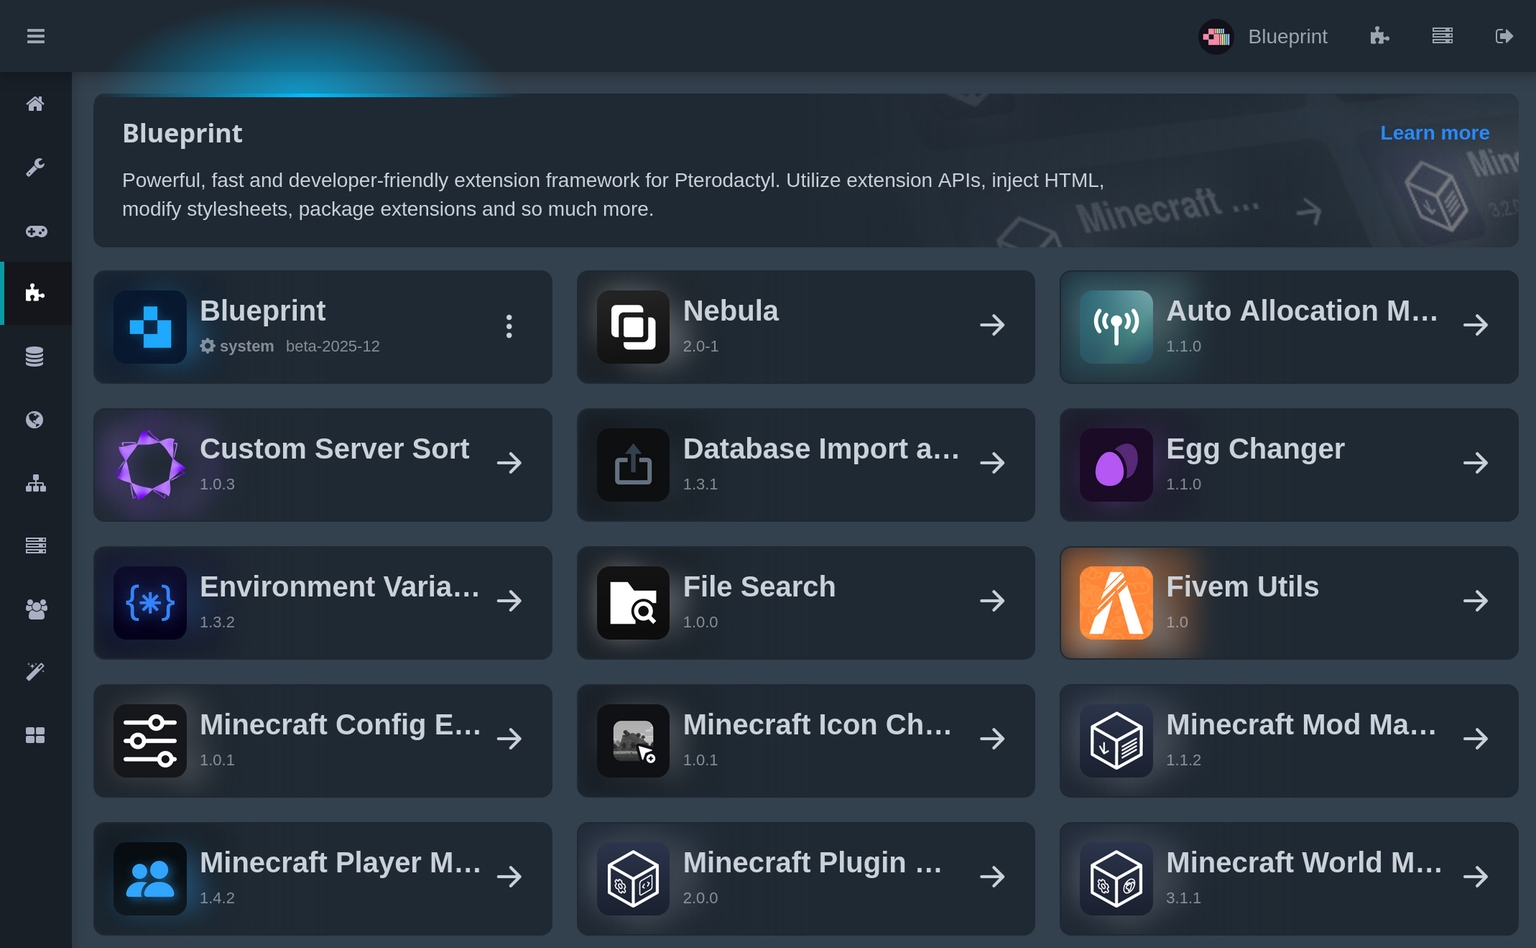
Task: Click the puzzle piece icon in top bar
Action: (x=1380, y=36)
